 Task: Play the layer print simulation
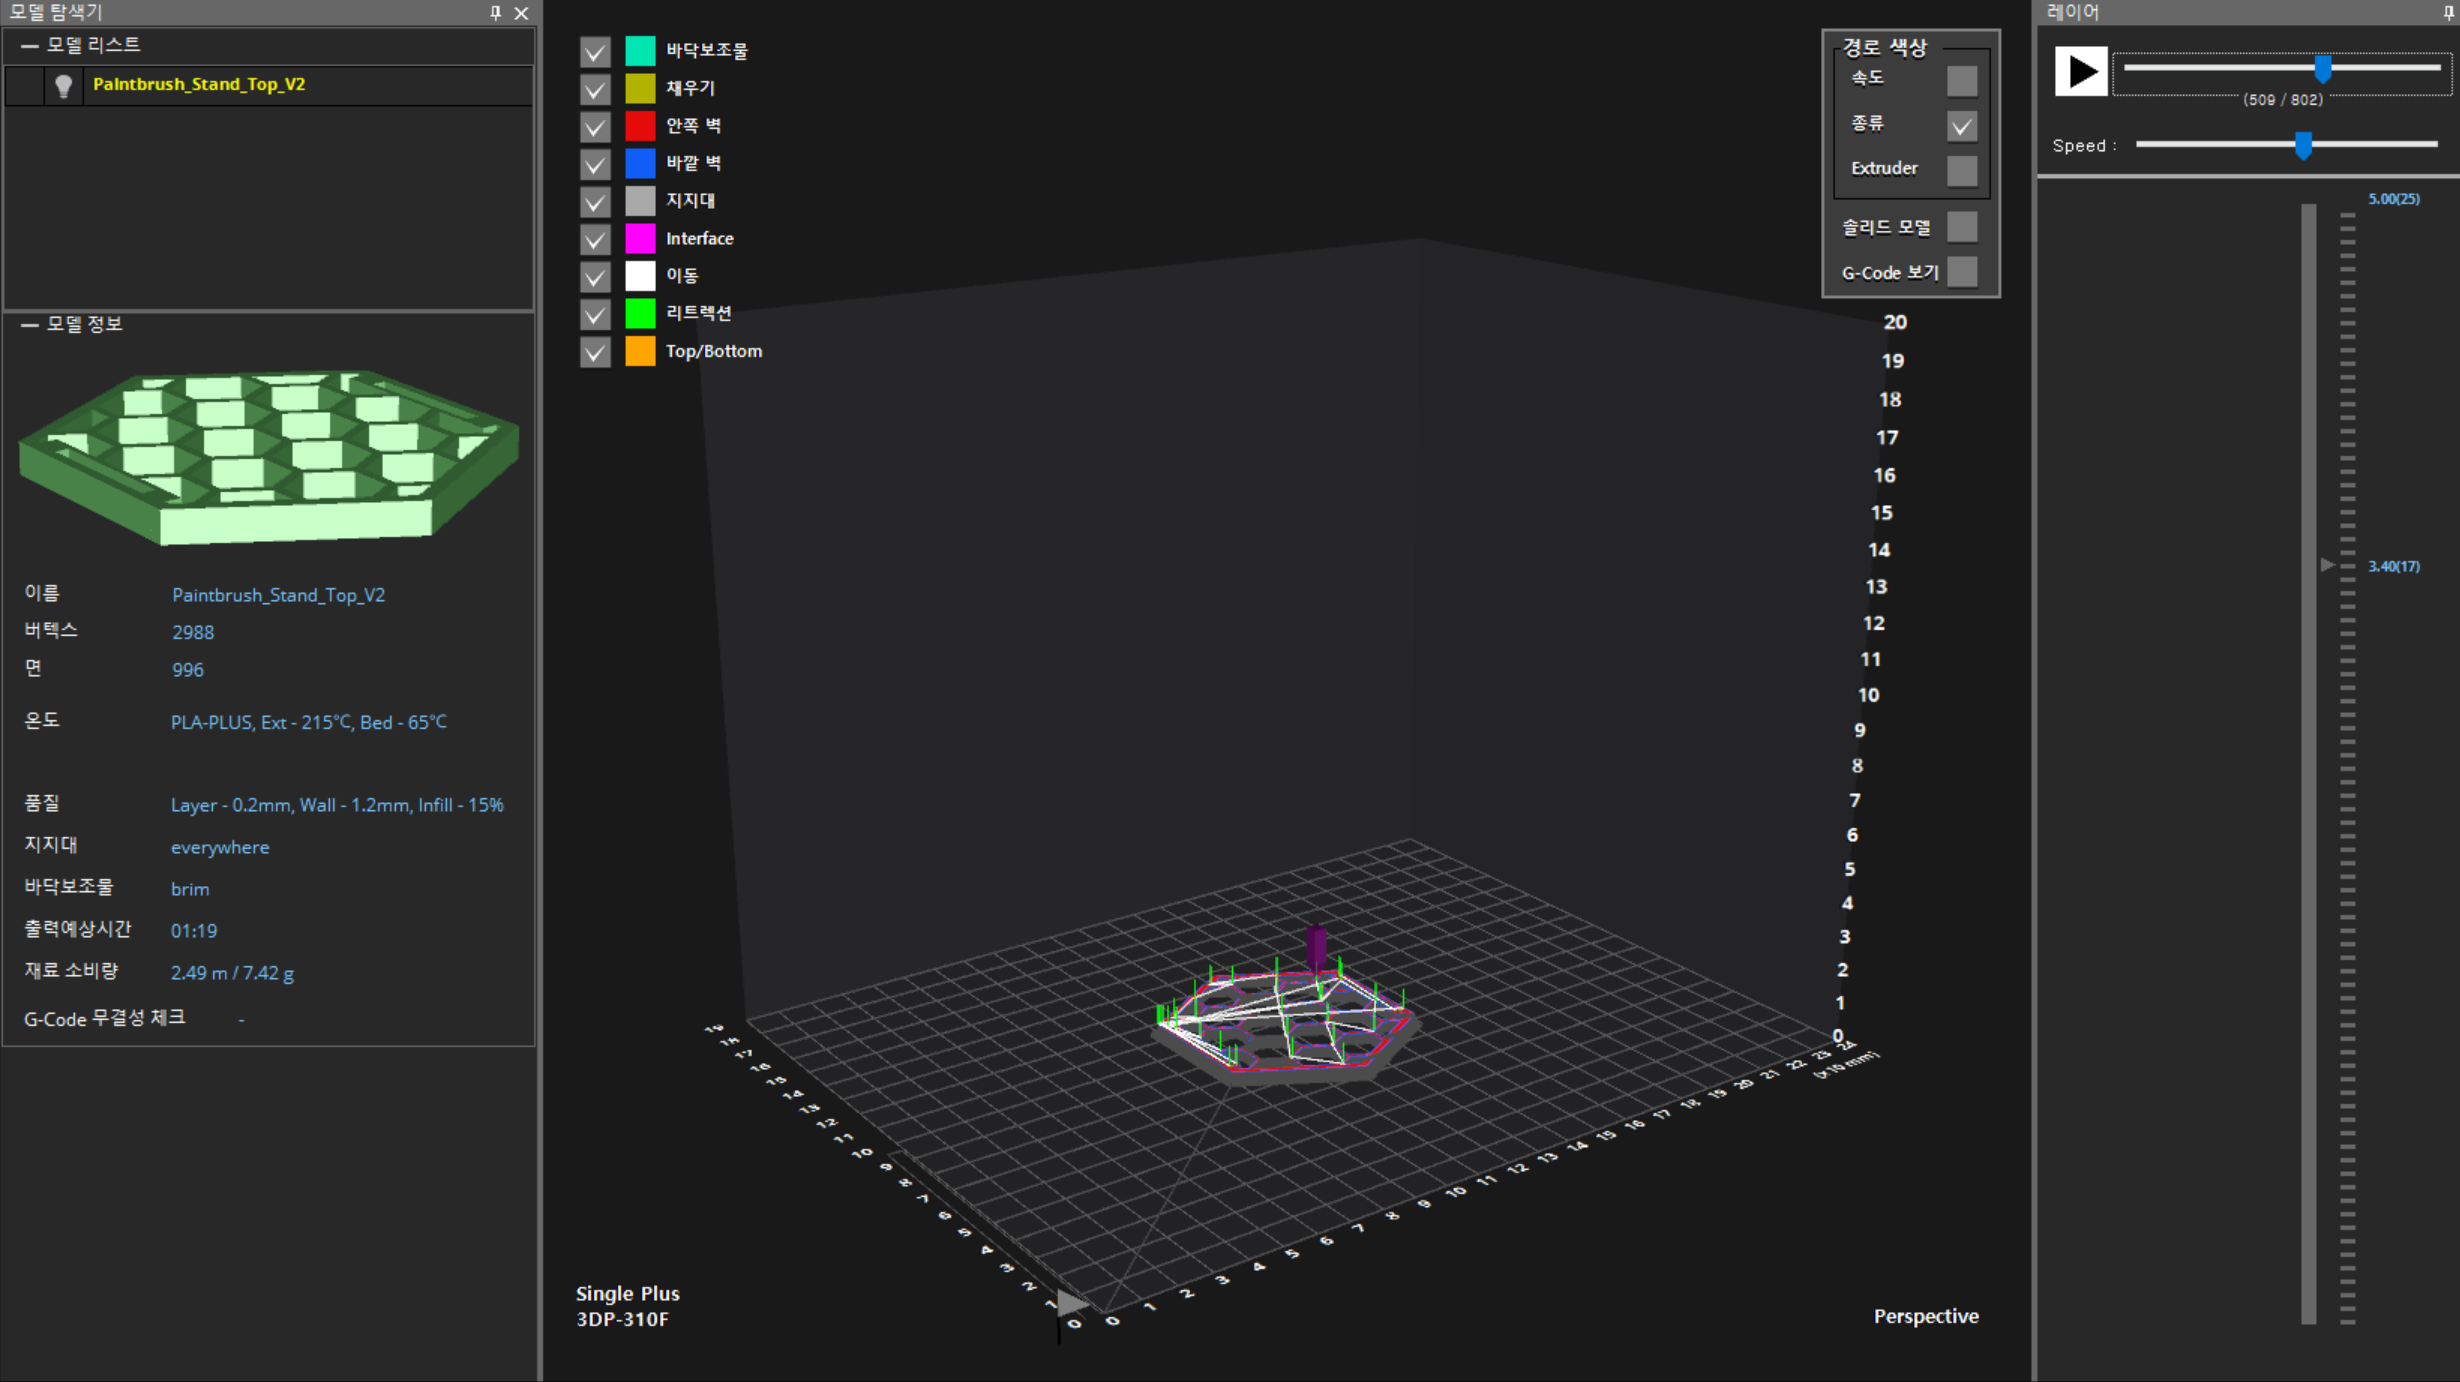pyautogui.click(x=2081, y=71)
